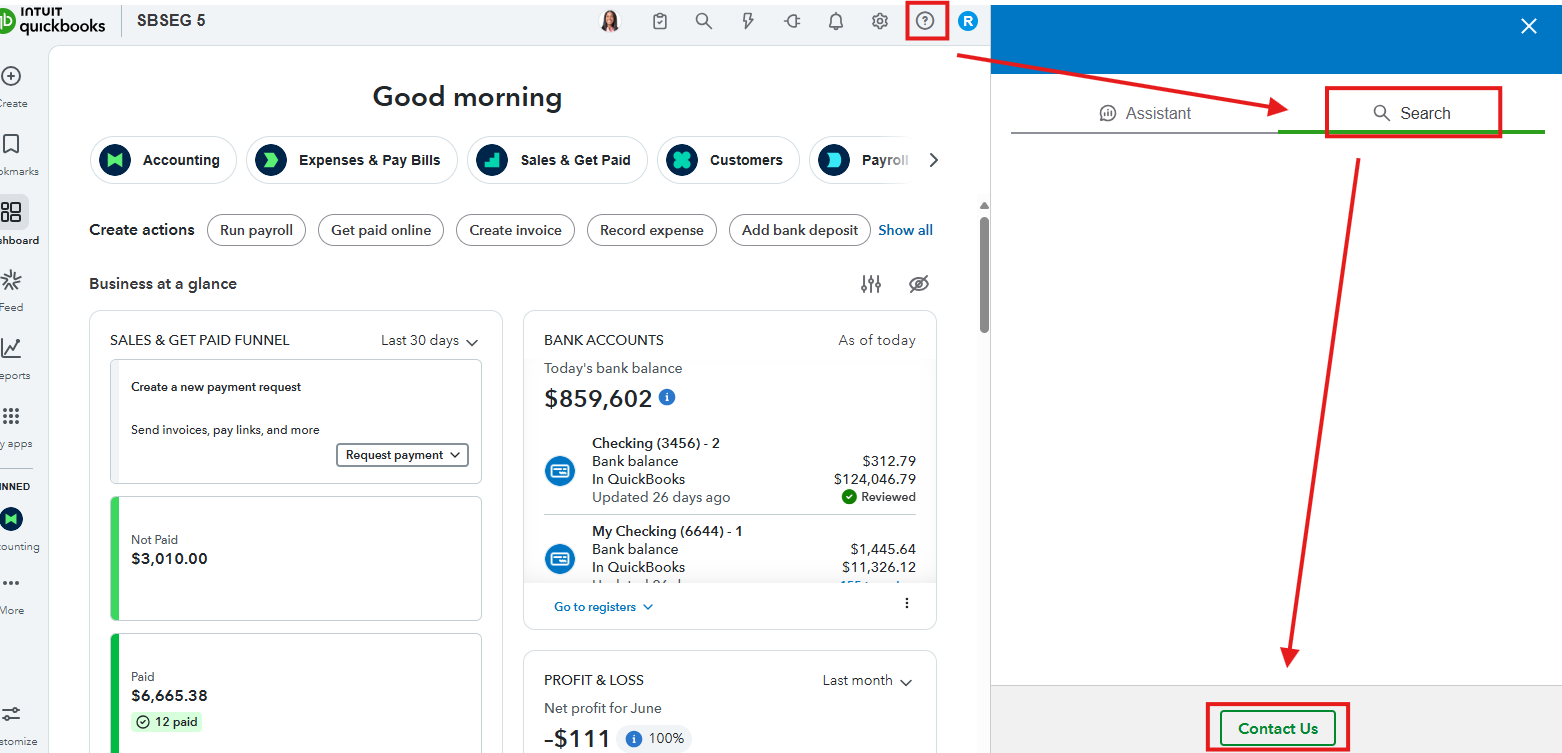Click the My Checking (6644) account icon
The width and height of the screenshot is (1562, 753).
pos(560,558)
